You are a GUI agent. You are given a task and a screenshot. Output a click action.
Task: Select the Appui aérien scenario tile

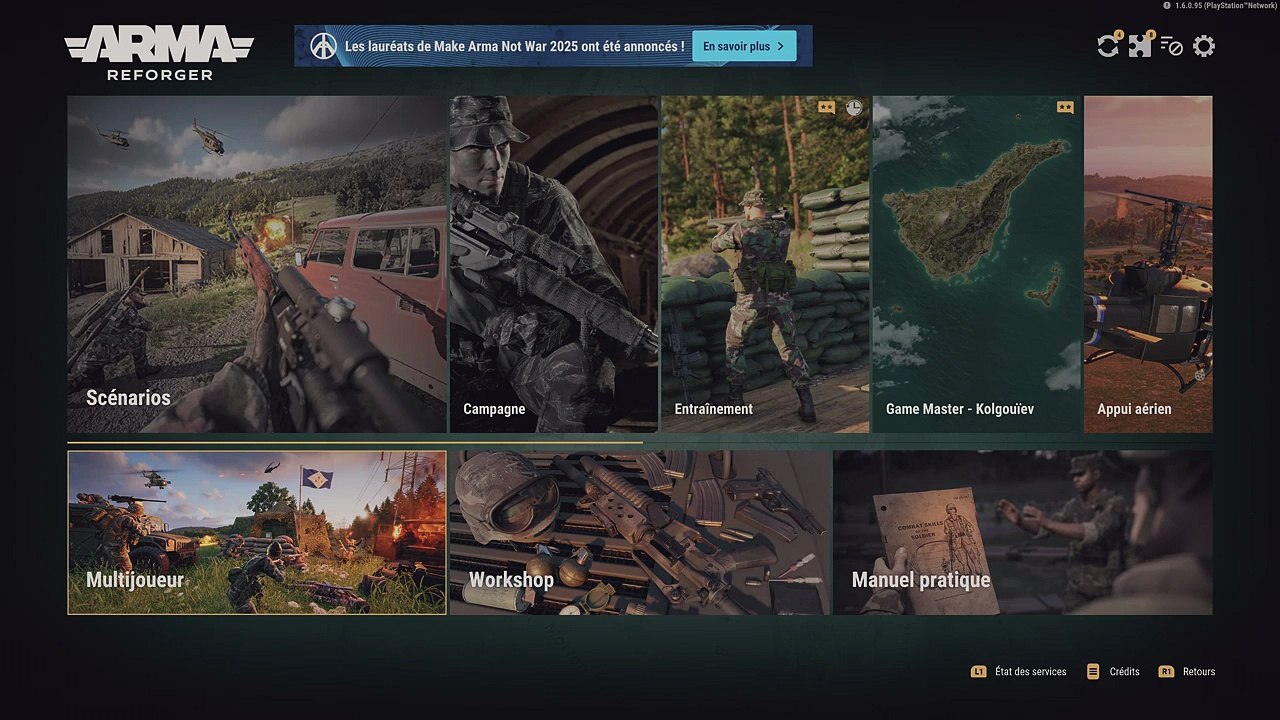tap(1148, 264)
